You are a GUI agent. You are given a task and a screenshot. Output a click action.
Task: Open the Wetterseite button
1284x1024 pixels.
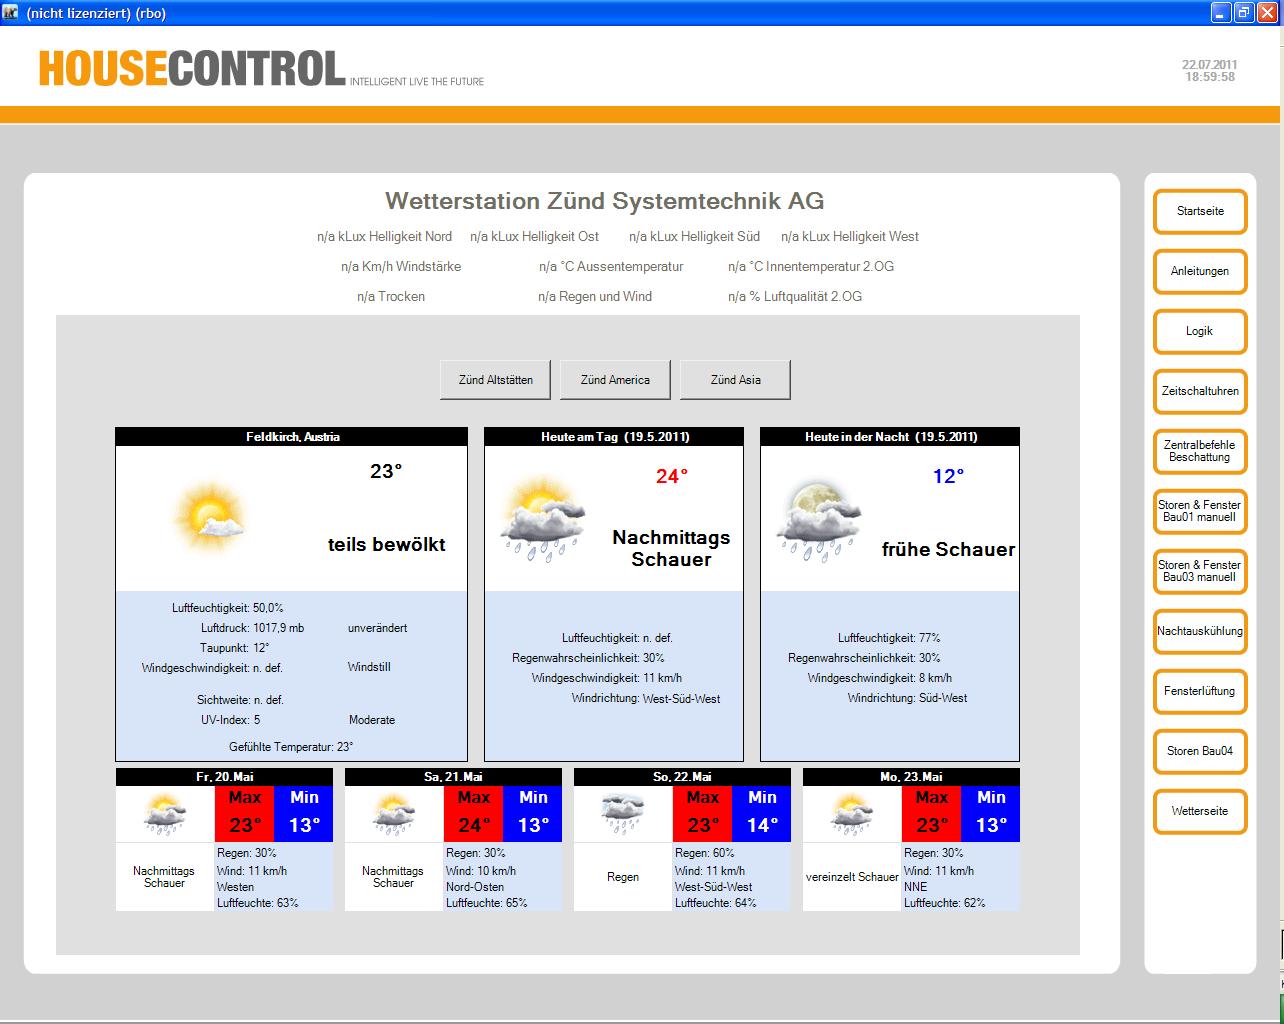click(x=1200, y=811)
